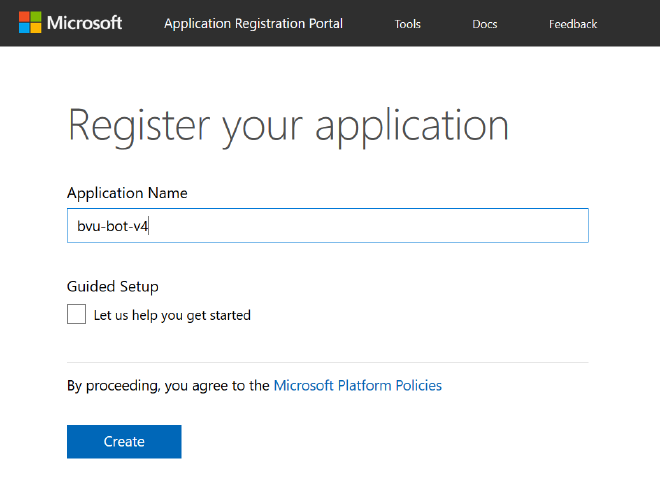This screenshot has width=660, height=491.
Task: Open the Tools menu in header
Action: pyautogui.click(x=407, y=24)
